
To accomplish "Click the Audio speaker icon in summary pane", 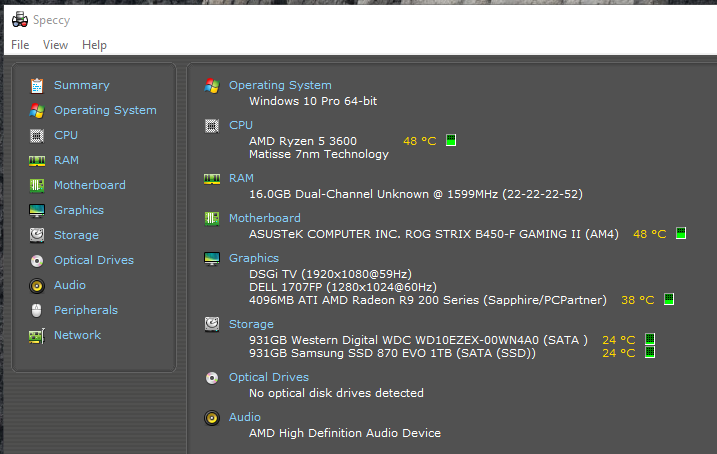I will pos(212,417).
